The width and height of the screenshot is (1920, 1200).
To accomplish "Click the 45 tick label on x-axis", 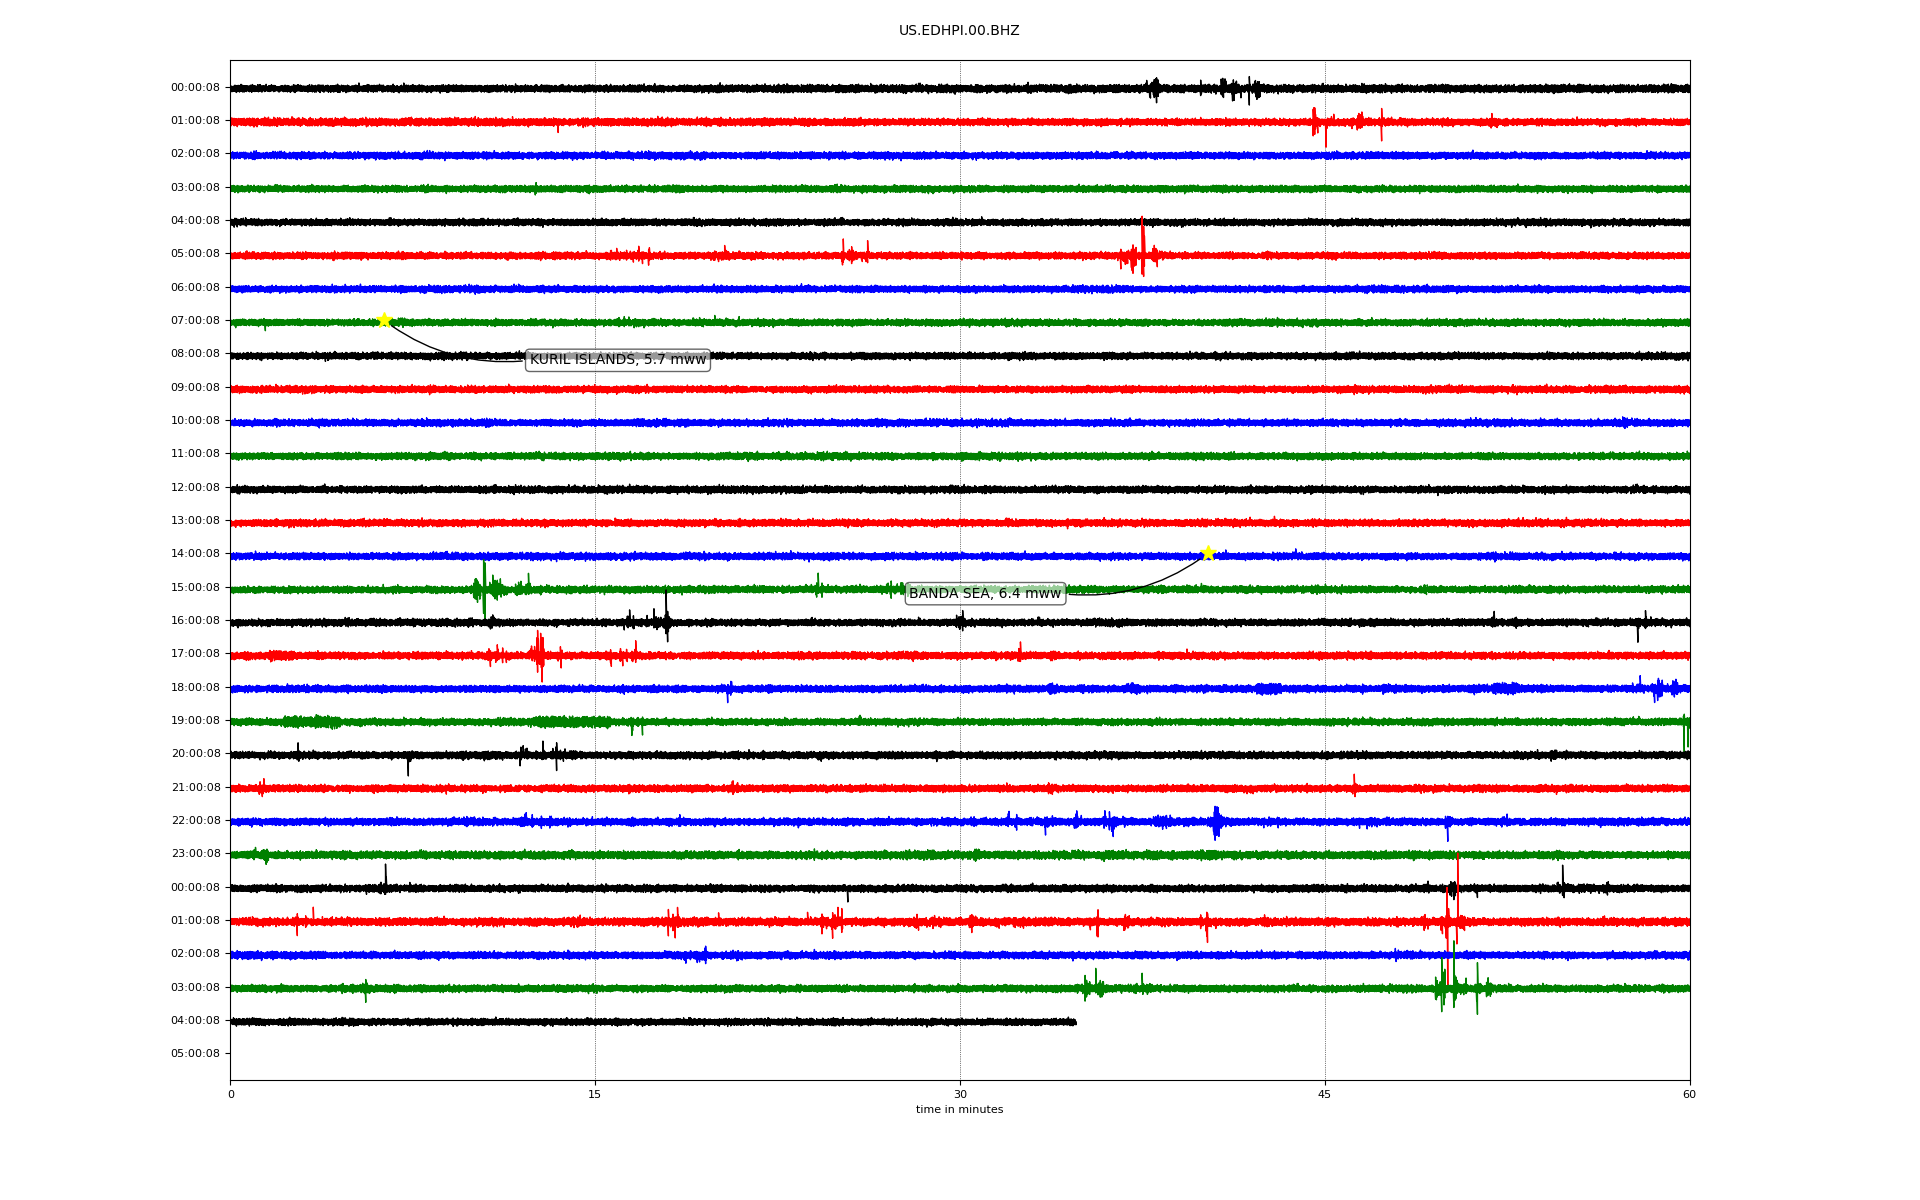I will click(1324, 1094).
